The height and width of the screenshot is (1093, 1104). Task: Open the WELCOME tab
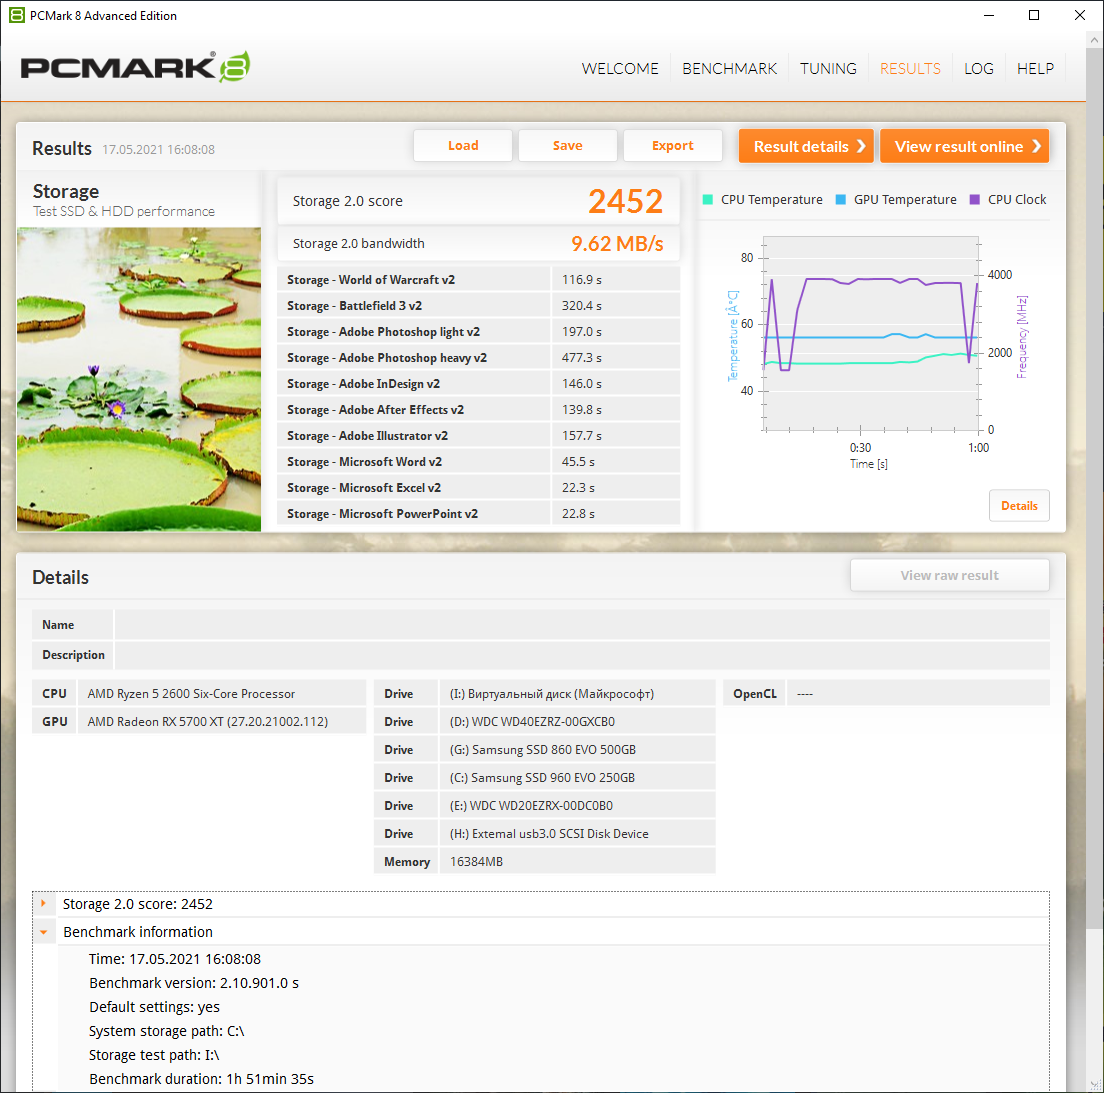[620, 69]
